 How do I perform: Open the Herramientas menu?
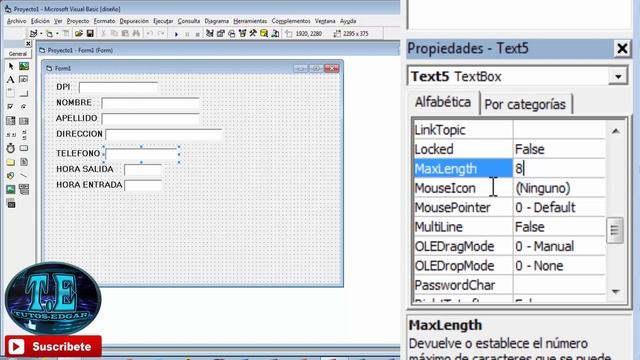(x=250, y=21)
